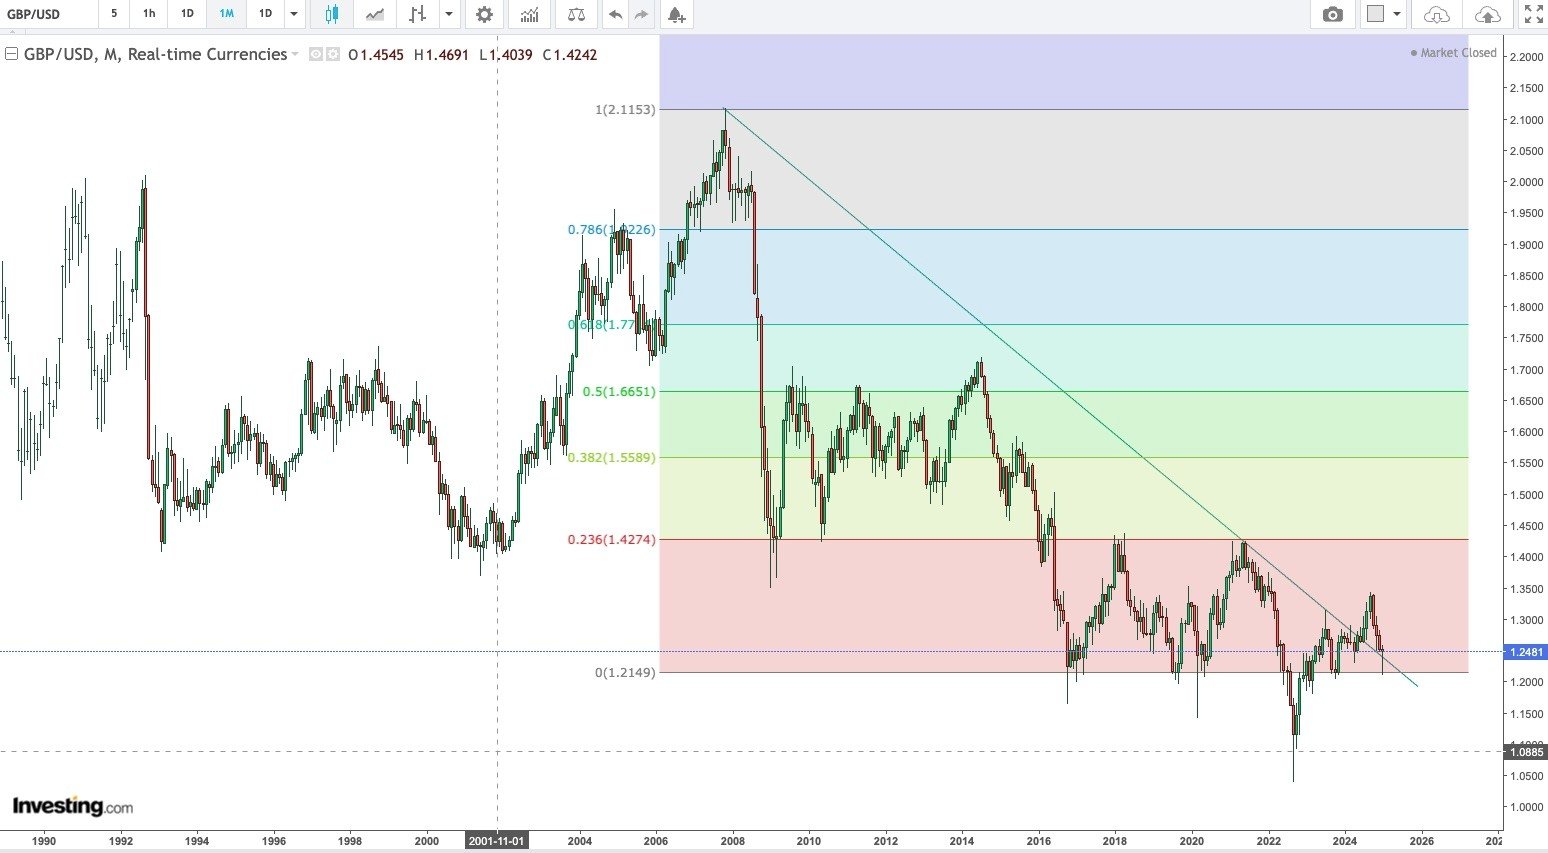The width and height of the screenshot is (1548, 853).
Task: Select the 0(1.2149) Fibonacci label
Action: pos(625,672)
